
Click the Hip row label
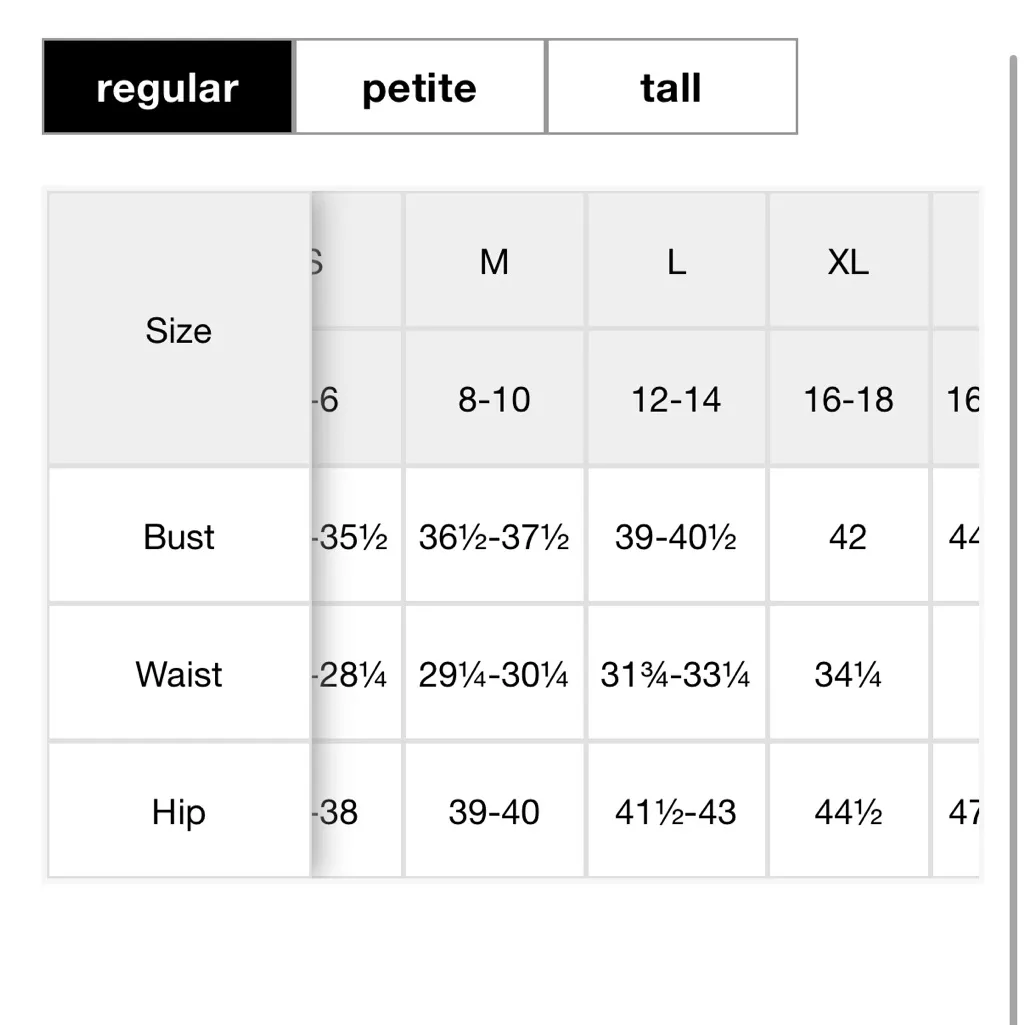(x=178, y=812)
